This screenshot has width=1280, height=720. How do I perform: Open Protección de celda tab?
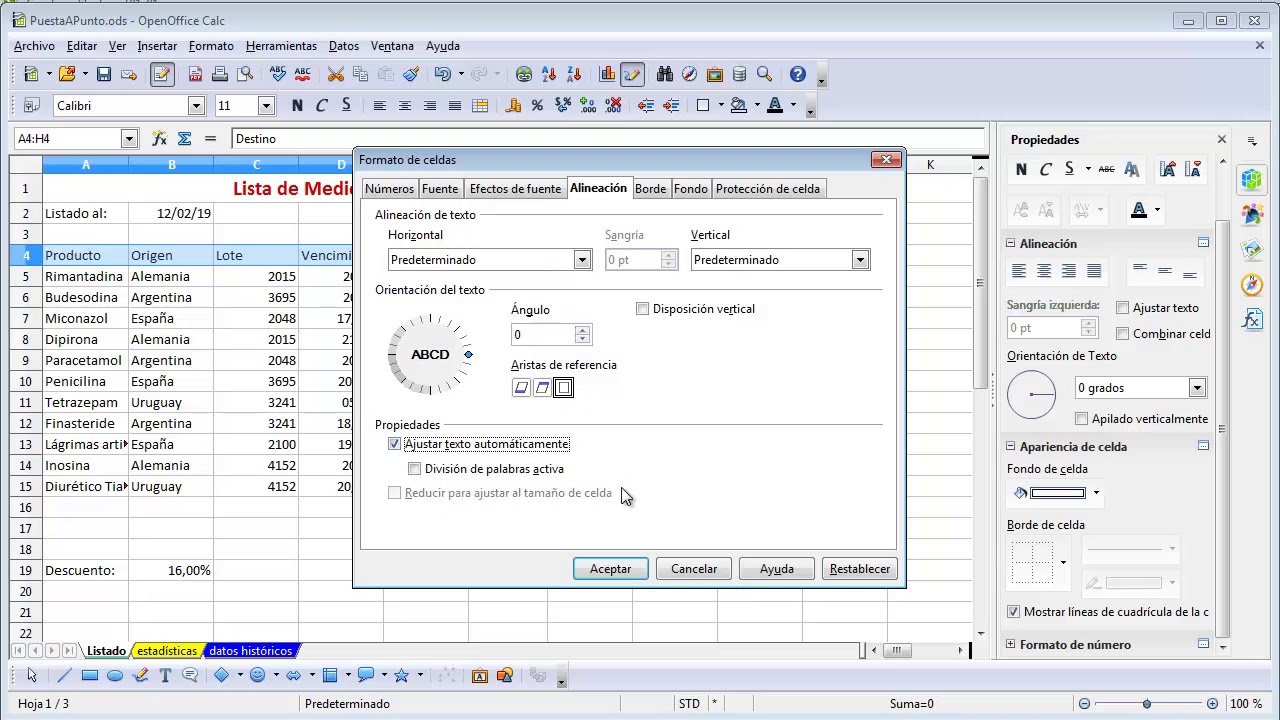[x=768, y=189]
